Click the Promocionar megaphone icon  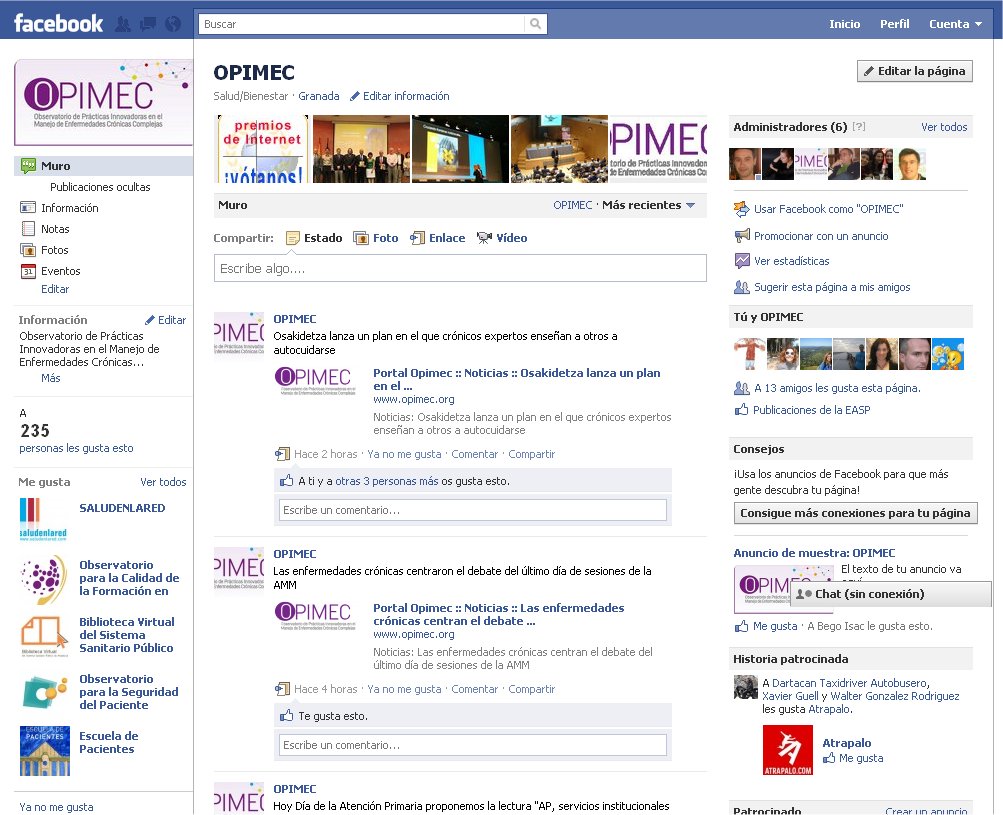[741, 235]
